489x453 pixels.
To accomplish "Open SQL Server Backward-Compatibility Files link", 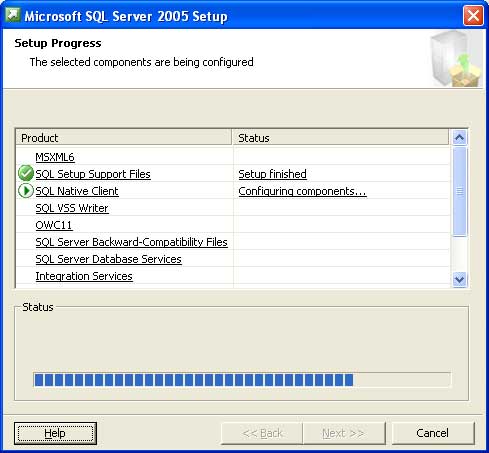I will click(x=132, y=242).
